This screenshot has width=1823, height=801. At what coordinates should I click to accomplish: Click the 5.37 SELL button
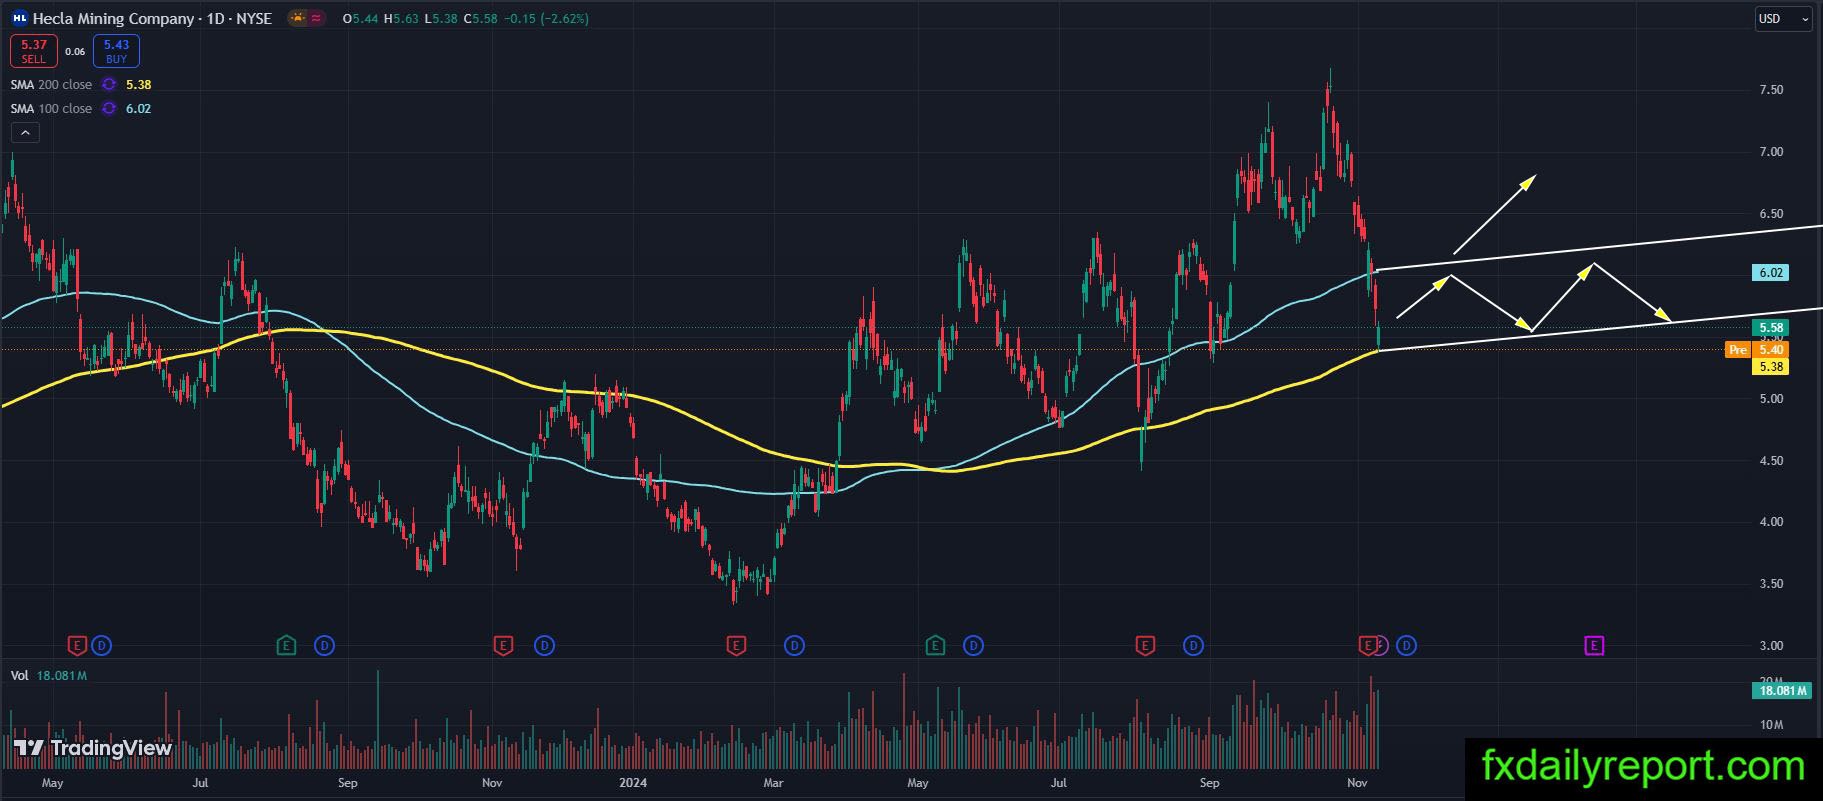pyautogui.click(x=34, y=51)
